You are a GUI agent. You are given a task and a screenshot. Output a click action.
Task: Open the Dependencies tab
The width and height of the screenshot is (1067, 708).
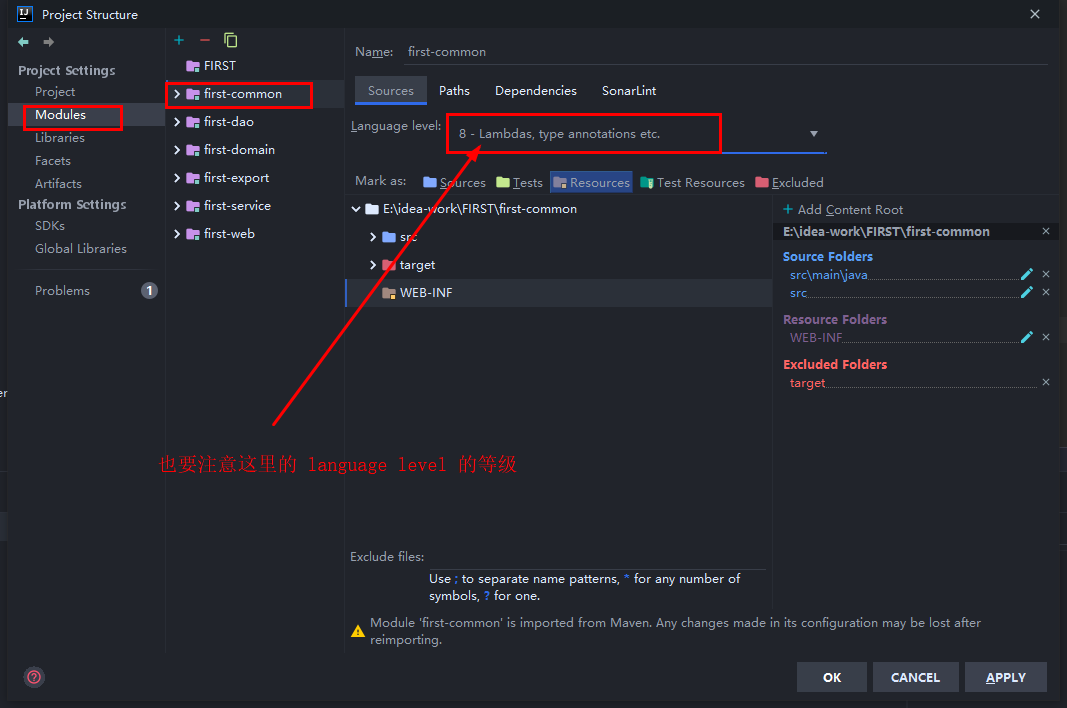tap(535, 90)
